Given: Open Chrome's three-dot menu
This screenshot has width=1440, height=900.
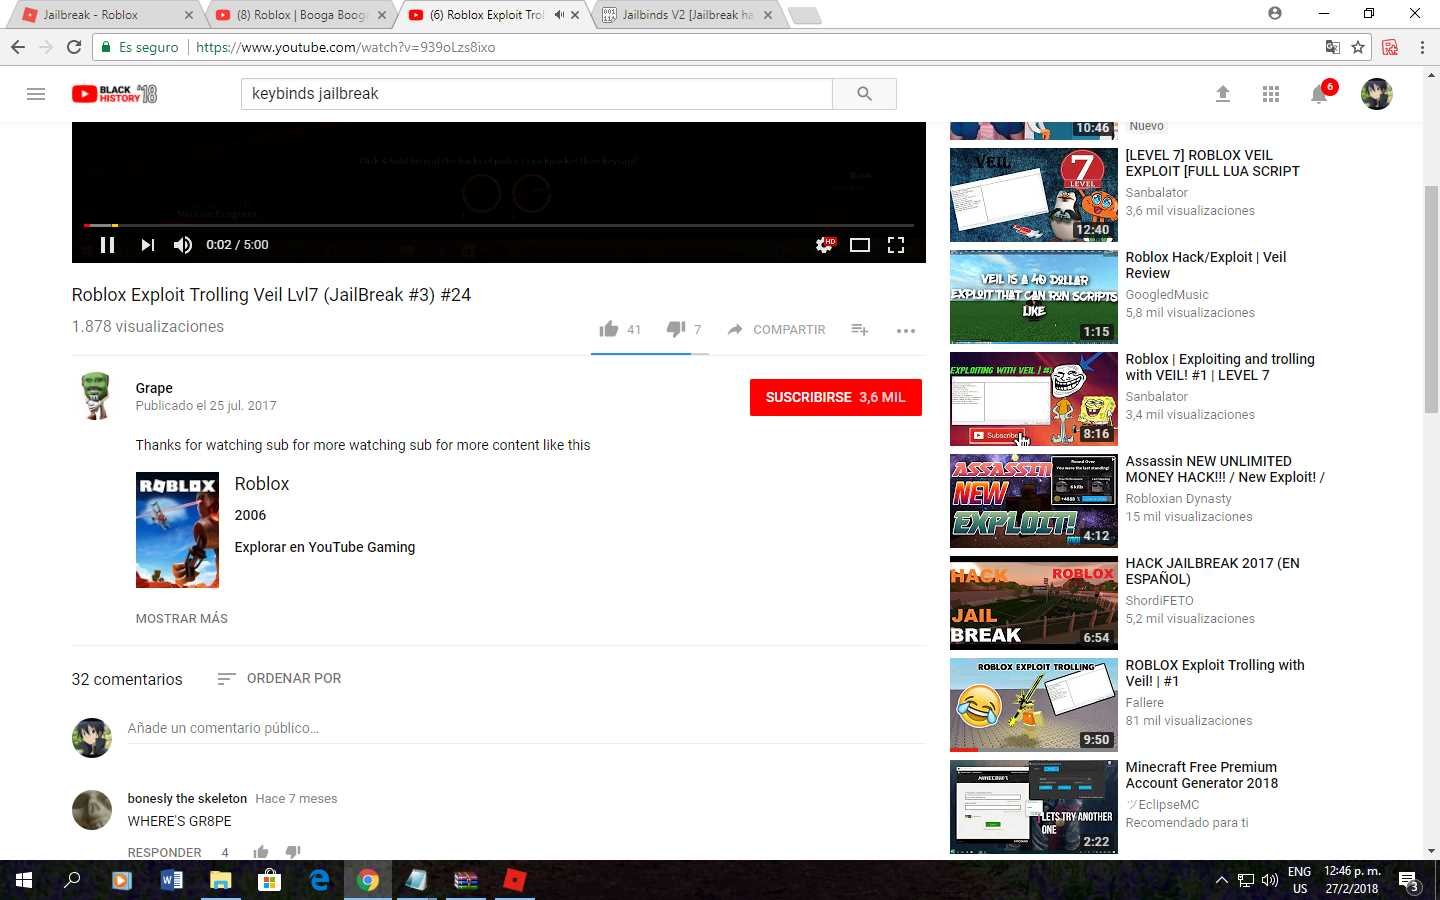Looking at the screenshot, I should click(x=1422, y=47).
